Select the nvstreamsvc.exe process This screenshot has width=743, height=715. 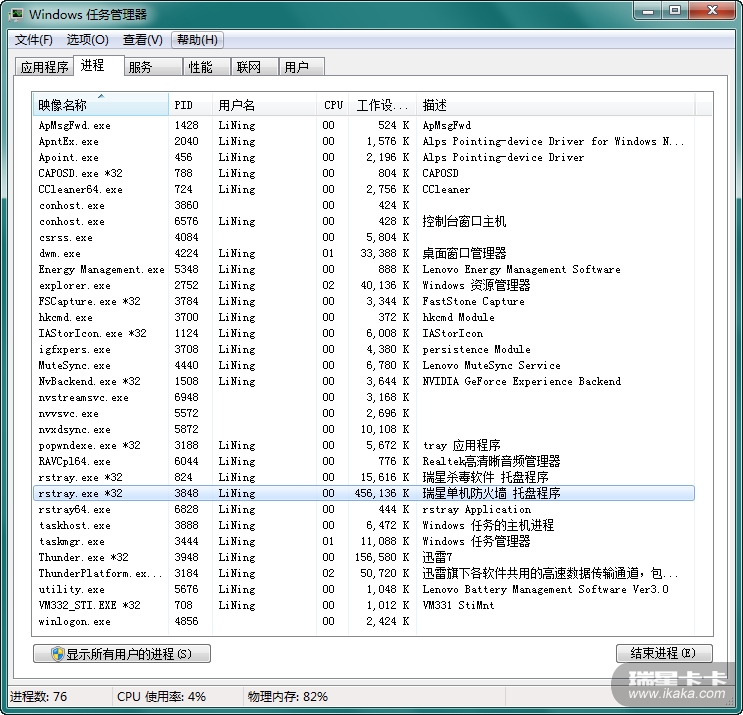point(364,397)
